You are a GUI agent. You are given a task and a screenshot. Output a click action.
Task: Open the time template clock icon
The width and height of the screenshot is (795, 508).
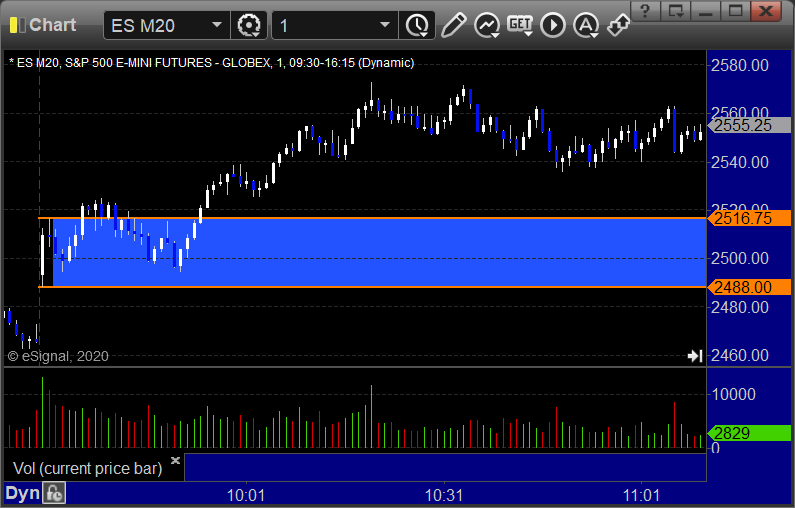[417, 25]
